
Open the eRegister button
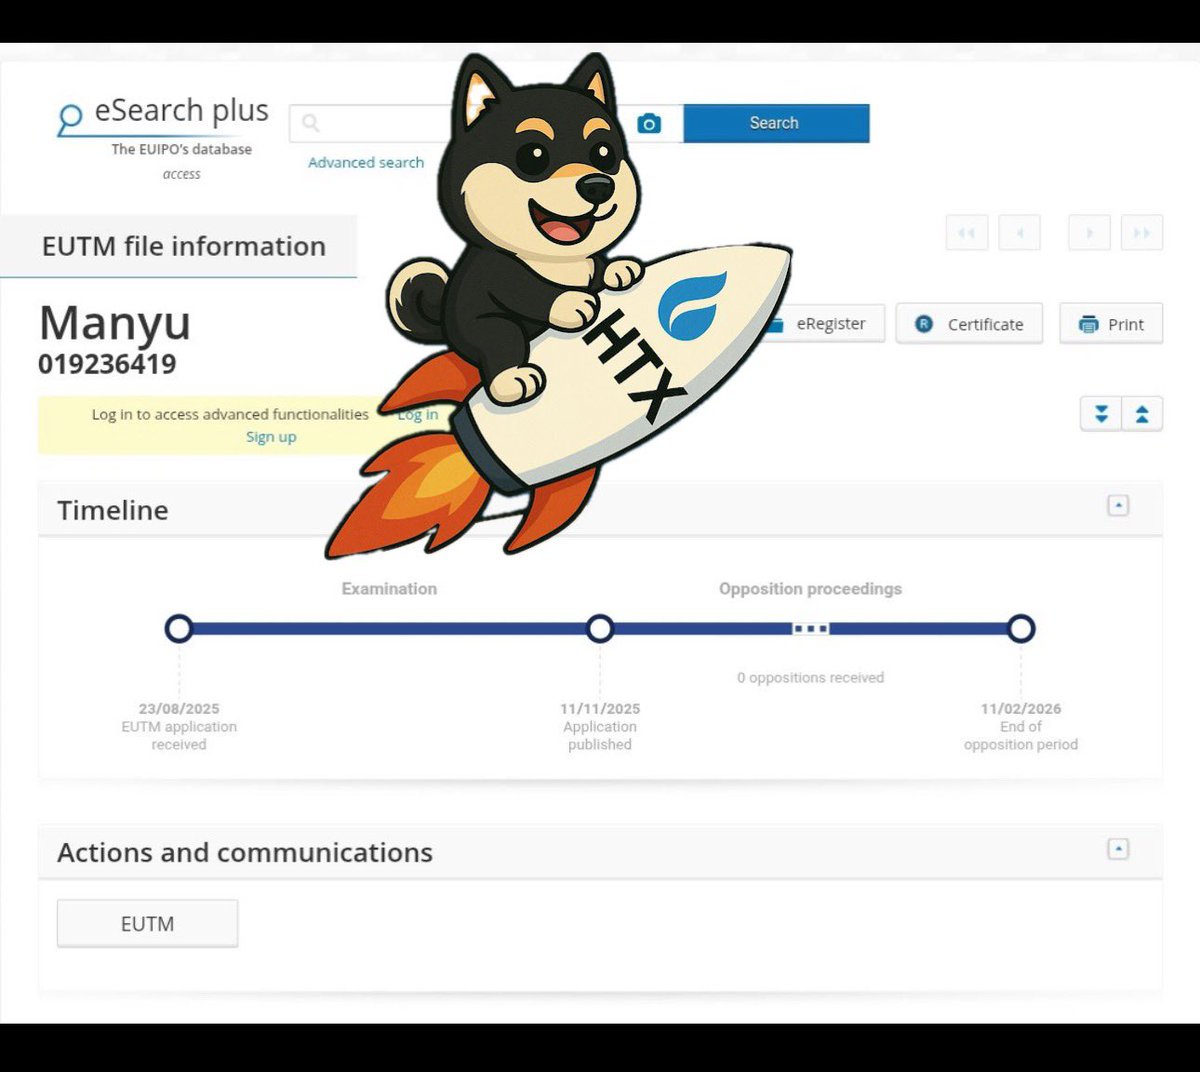(x=825, y=324)
